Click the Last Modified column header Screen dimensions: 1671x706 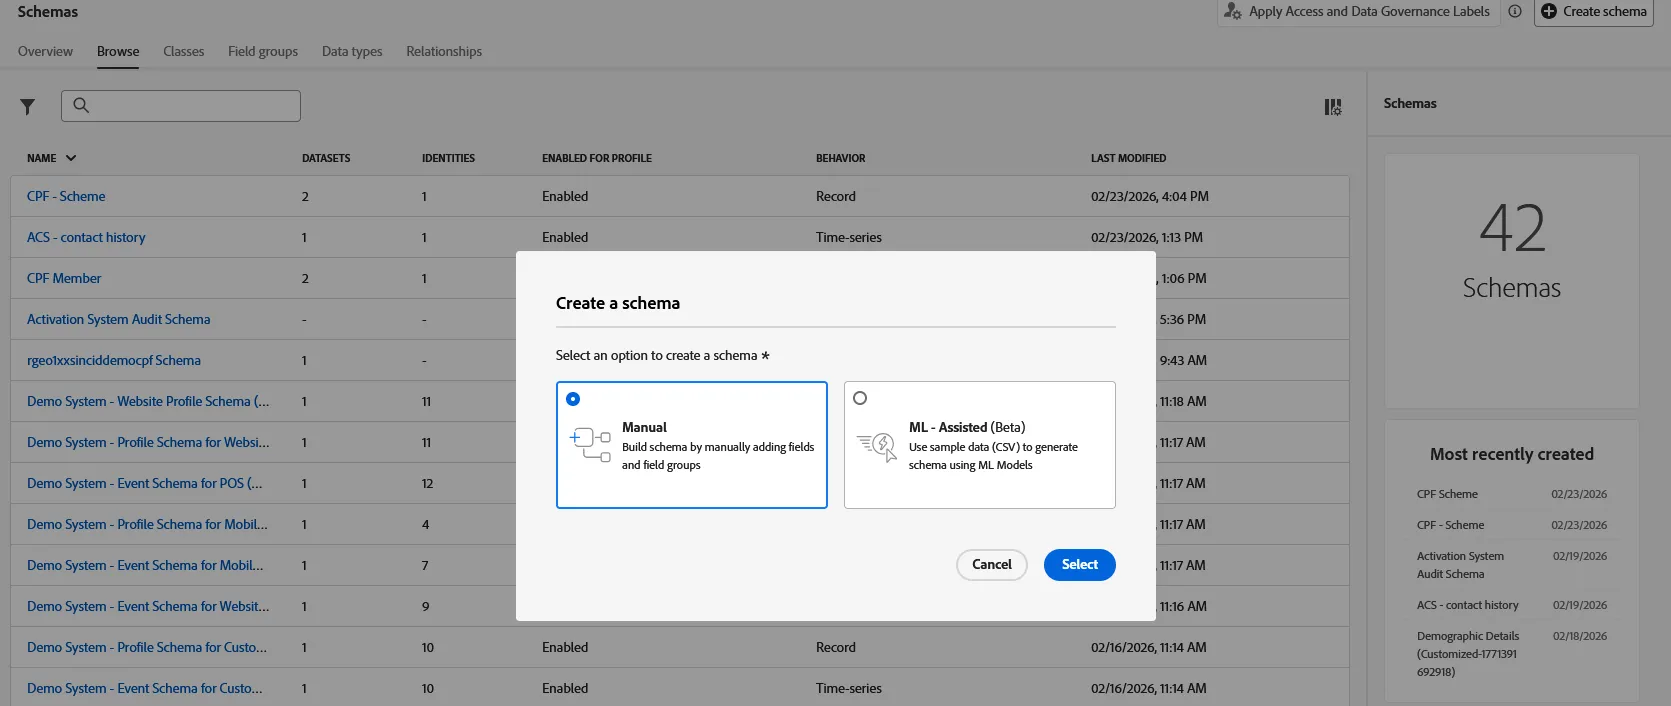(1128, 158)
